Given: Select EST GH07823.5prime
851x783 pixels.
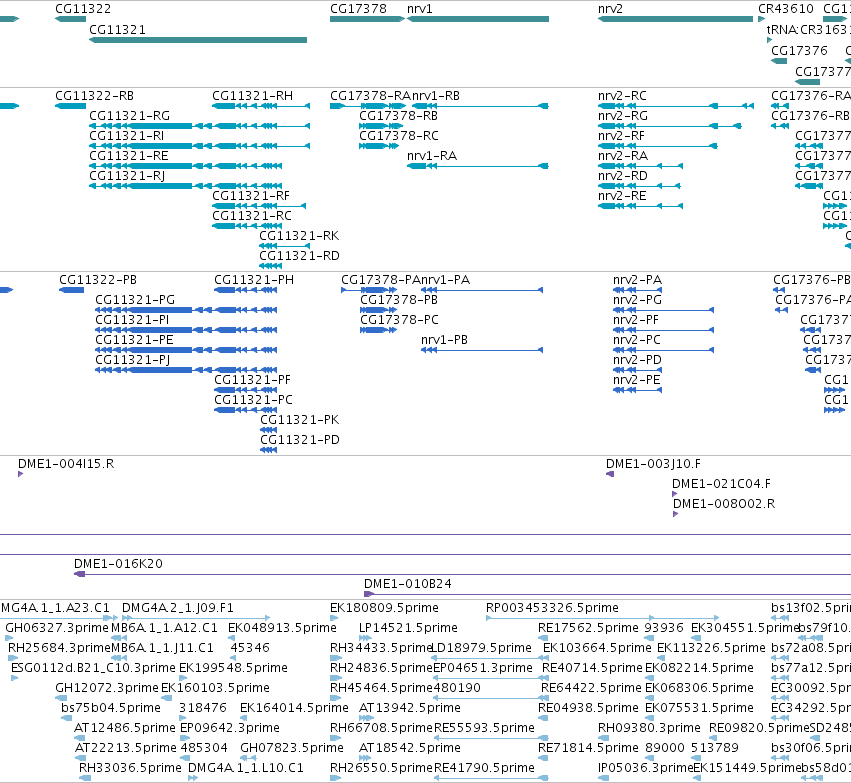Looking at the screenshot, I should pos(292,748).
